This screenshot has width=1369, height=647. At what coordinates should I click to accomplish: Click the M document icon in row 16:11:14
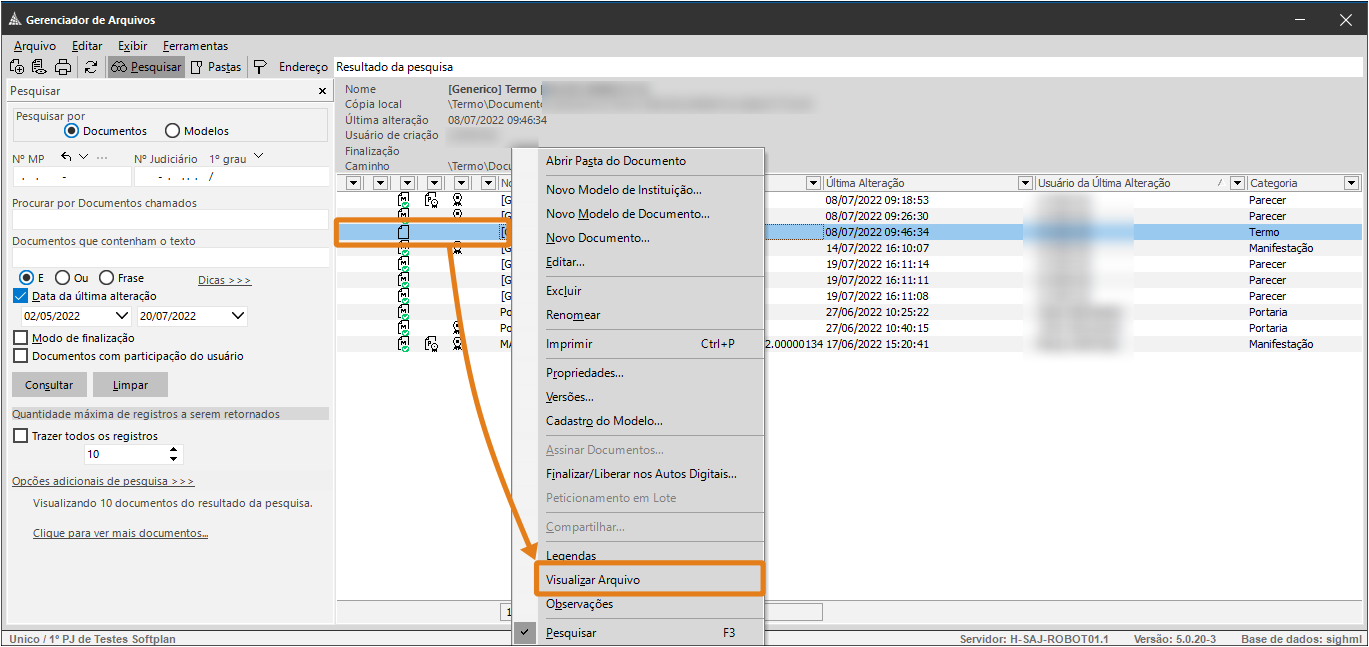[x=404, y=264]
